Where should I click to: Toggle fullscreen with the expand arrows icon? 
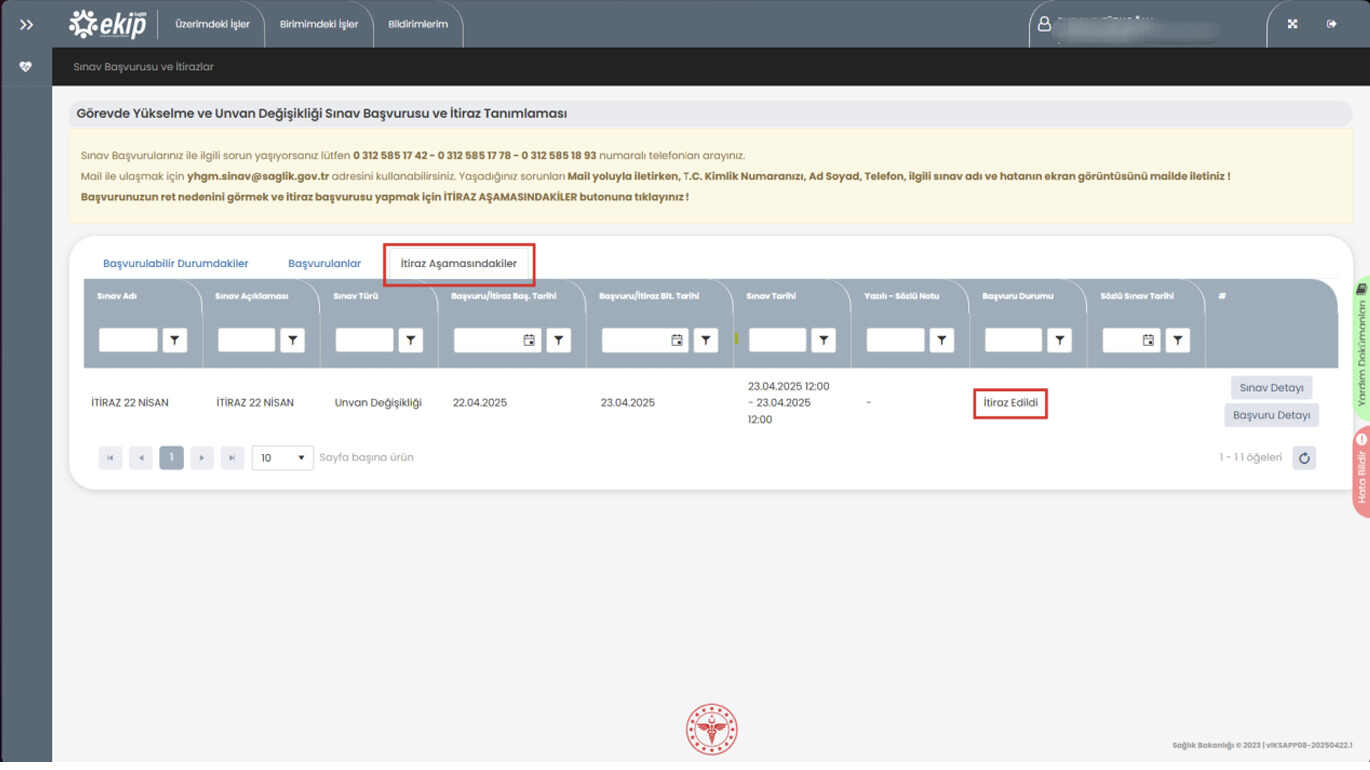(x=1292, y=24)
